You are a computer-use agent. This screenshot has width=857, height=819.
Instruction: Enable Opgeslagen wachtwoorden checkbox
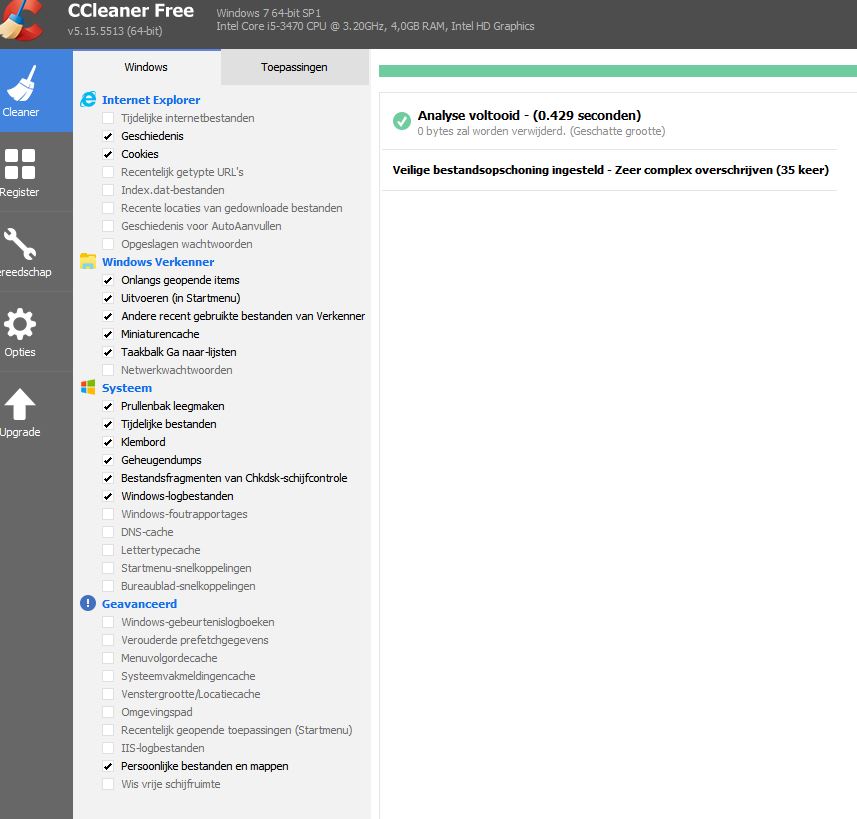(x=108, y=244)
